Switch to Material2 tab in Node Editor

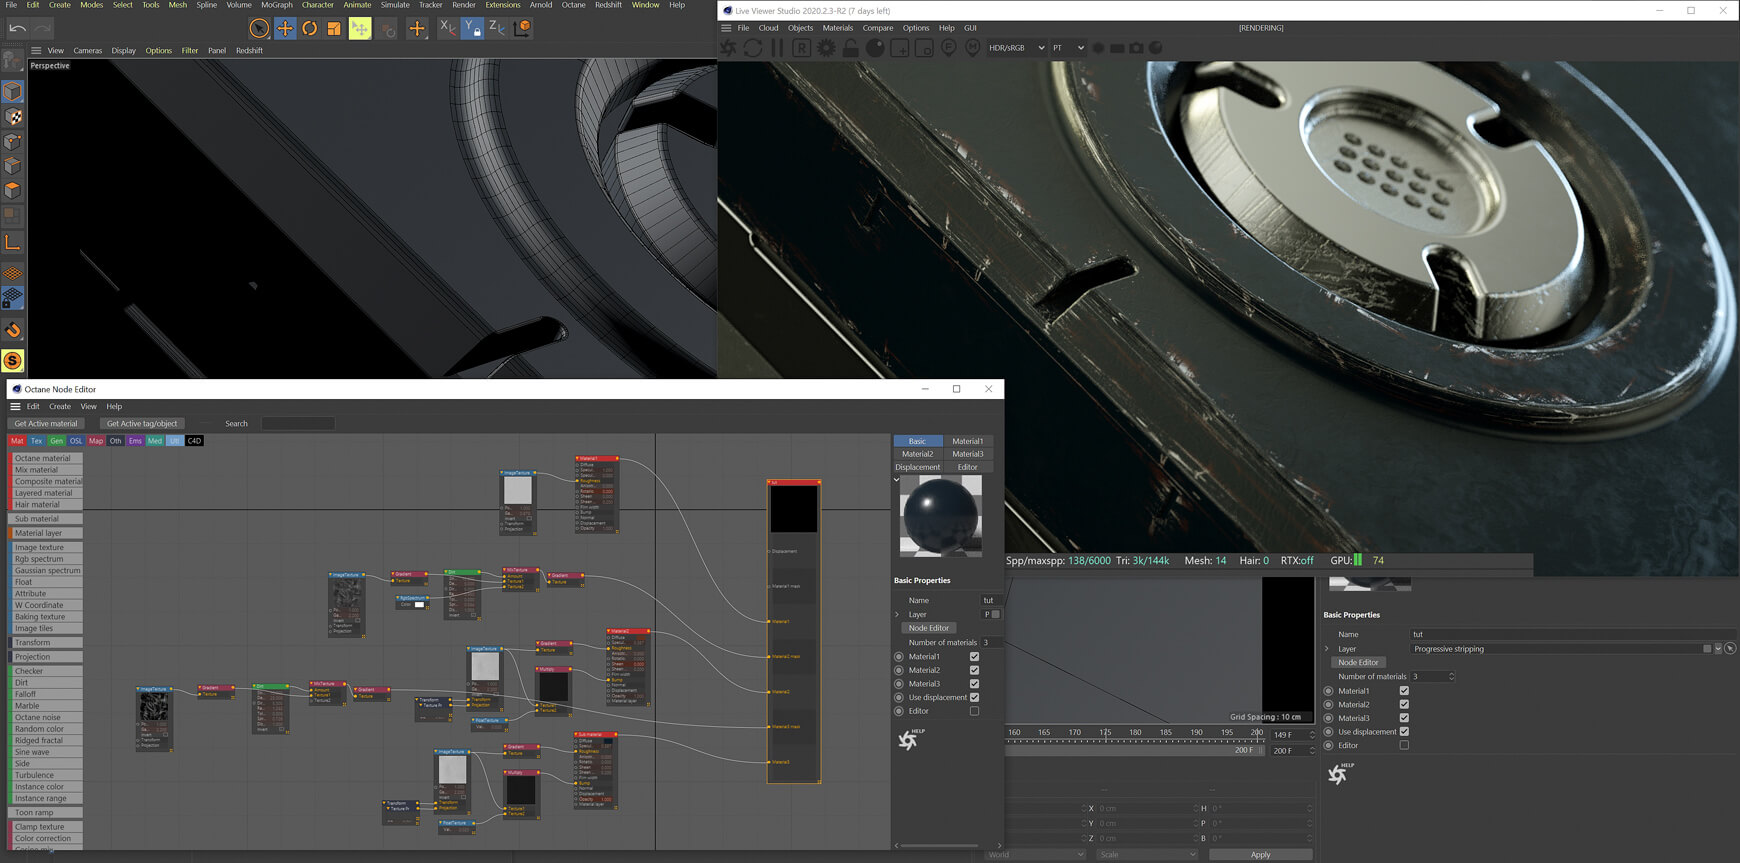coord(917,454)
